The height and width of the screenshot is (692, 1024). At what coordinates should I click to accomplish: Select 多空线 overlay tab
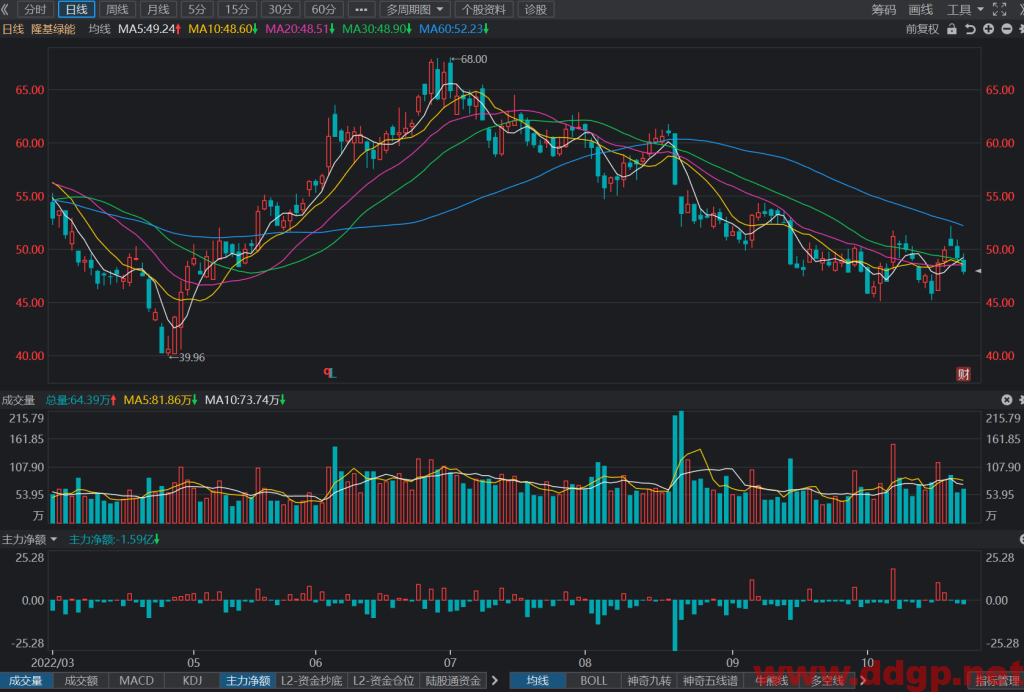coord(827,680)
